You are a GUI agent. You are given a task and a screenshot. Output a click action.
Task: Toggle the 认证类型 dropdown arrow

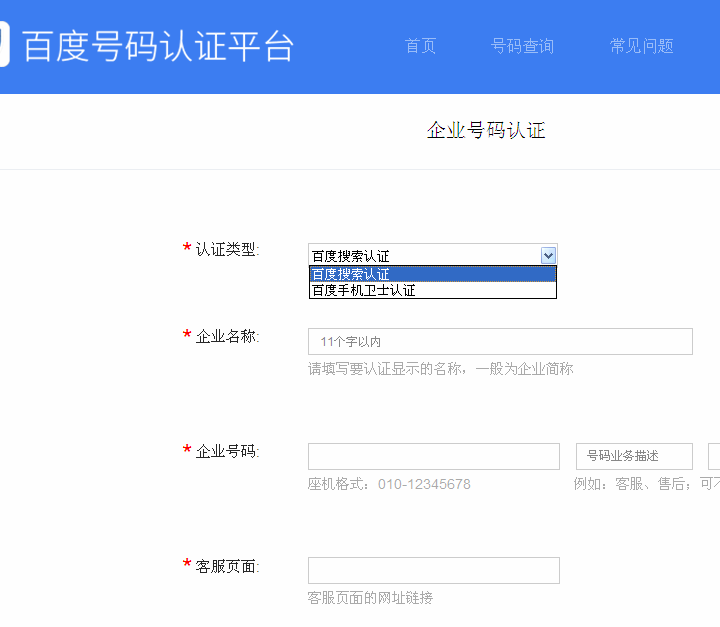click(548, 255)
